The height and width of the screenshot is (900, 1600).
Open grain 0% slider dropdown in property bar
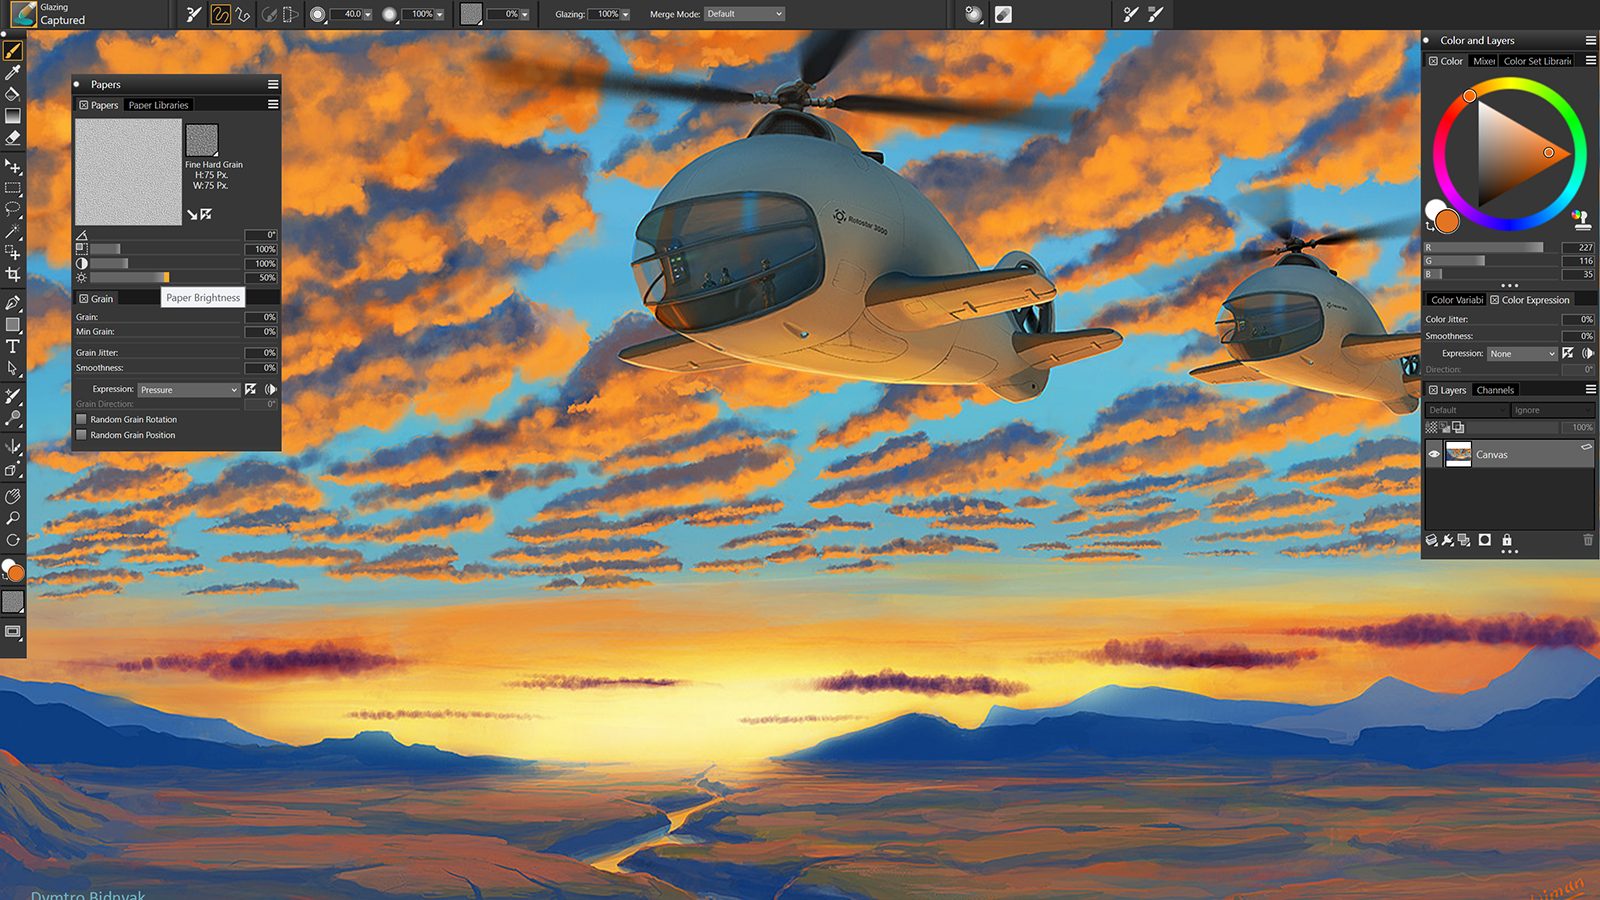point(524,15)
